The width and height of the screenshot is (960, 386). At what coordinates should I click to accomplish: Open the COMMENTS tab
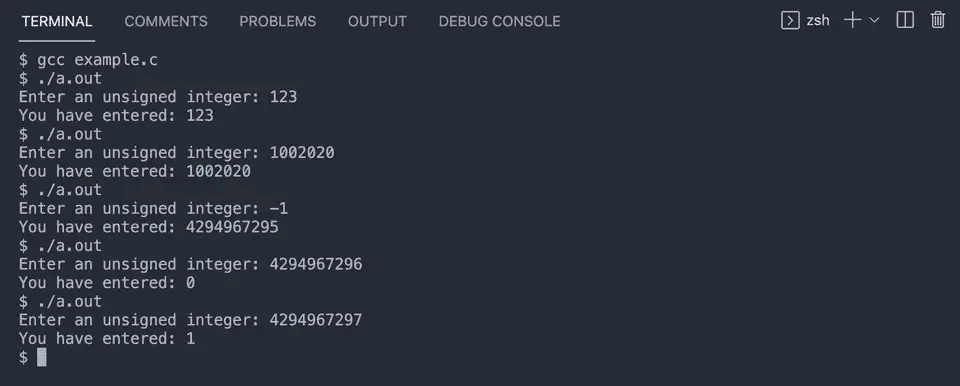click(166, 21)
